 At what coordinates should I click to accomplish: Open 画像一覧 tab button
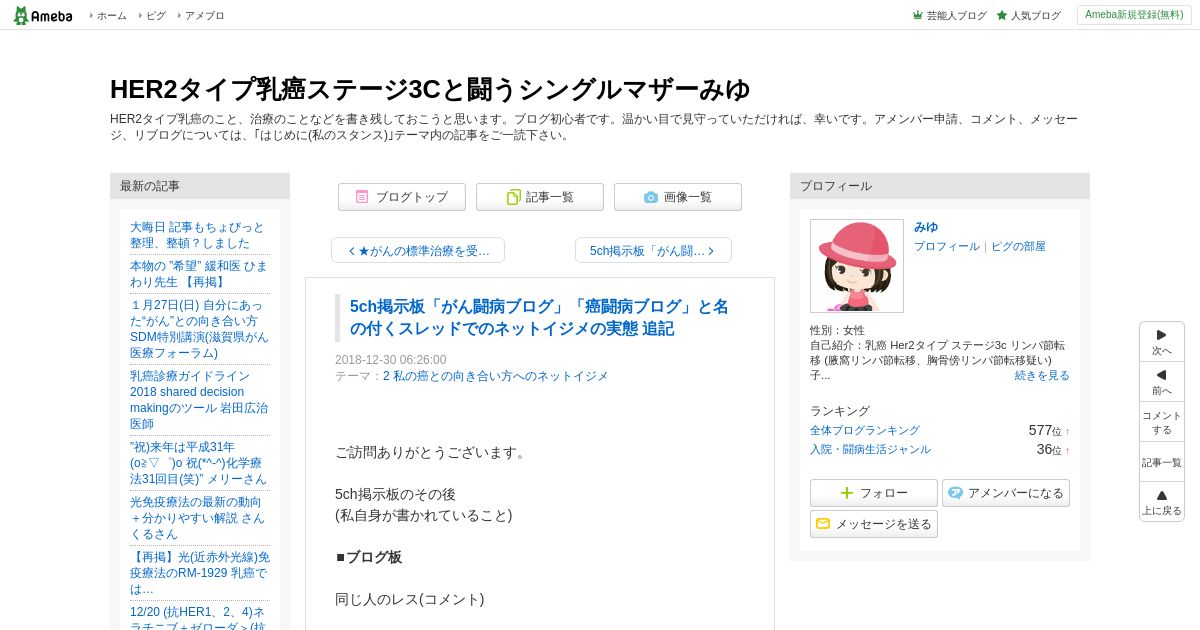[678, 197]
